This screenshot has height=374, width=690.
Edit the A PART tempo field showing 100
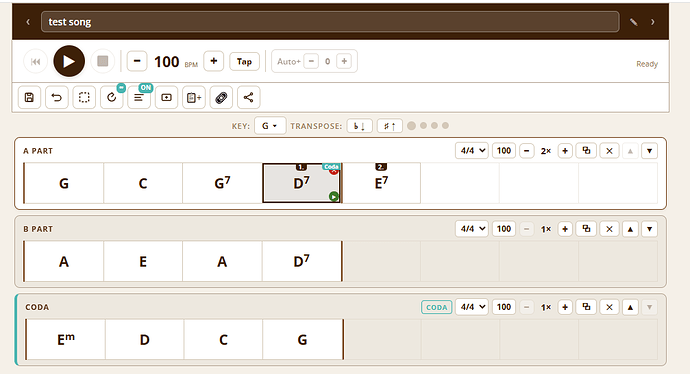504,150
